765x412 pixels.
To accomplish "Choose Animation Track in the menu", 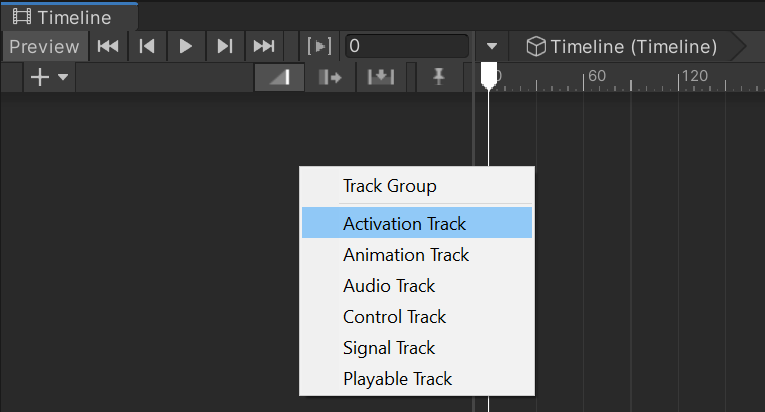I will (406, 255).
